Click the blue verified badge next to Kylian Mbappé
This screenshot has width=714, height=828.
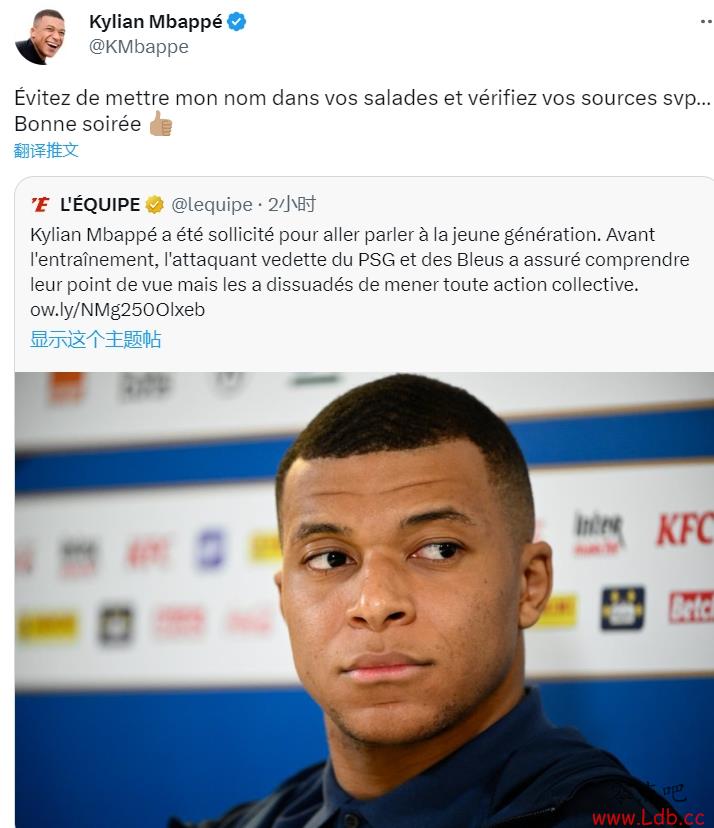coord(237,22)
